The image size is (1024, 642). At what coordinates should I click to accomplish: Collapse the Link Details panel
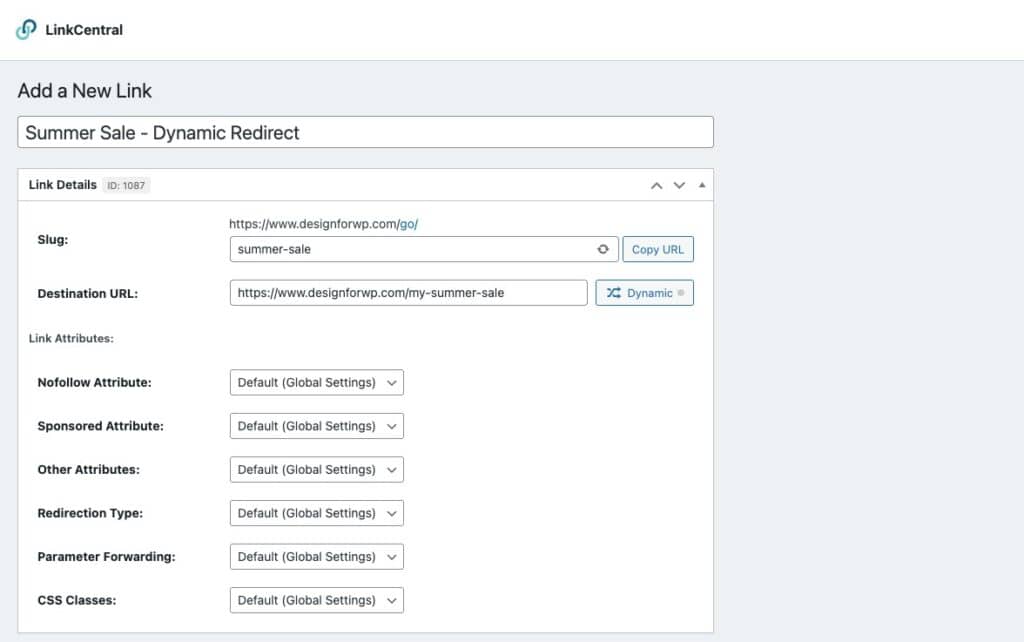tap(701, 185)
